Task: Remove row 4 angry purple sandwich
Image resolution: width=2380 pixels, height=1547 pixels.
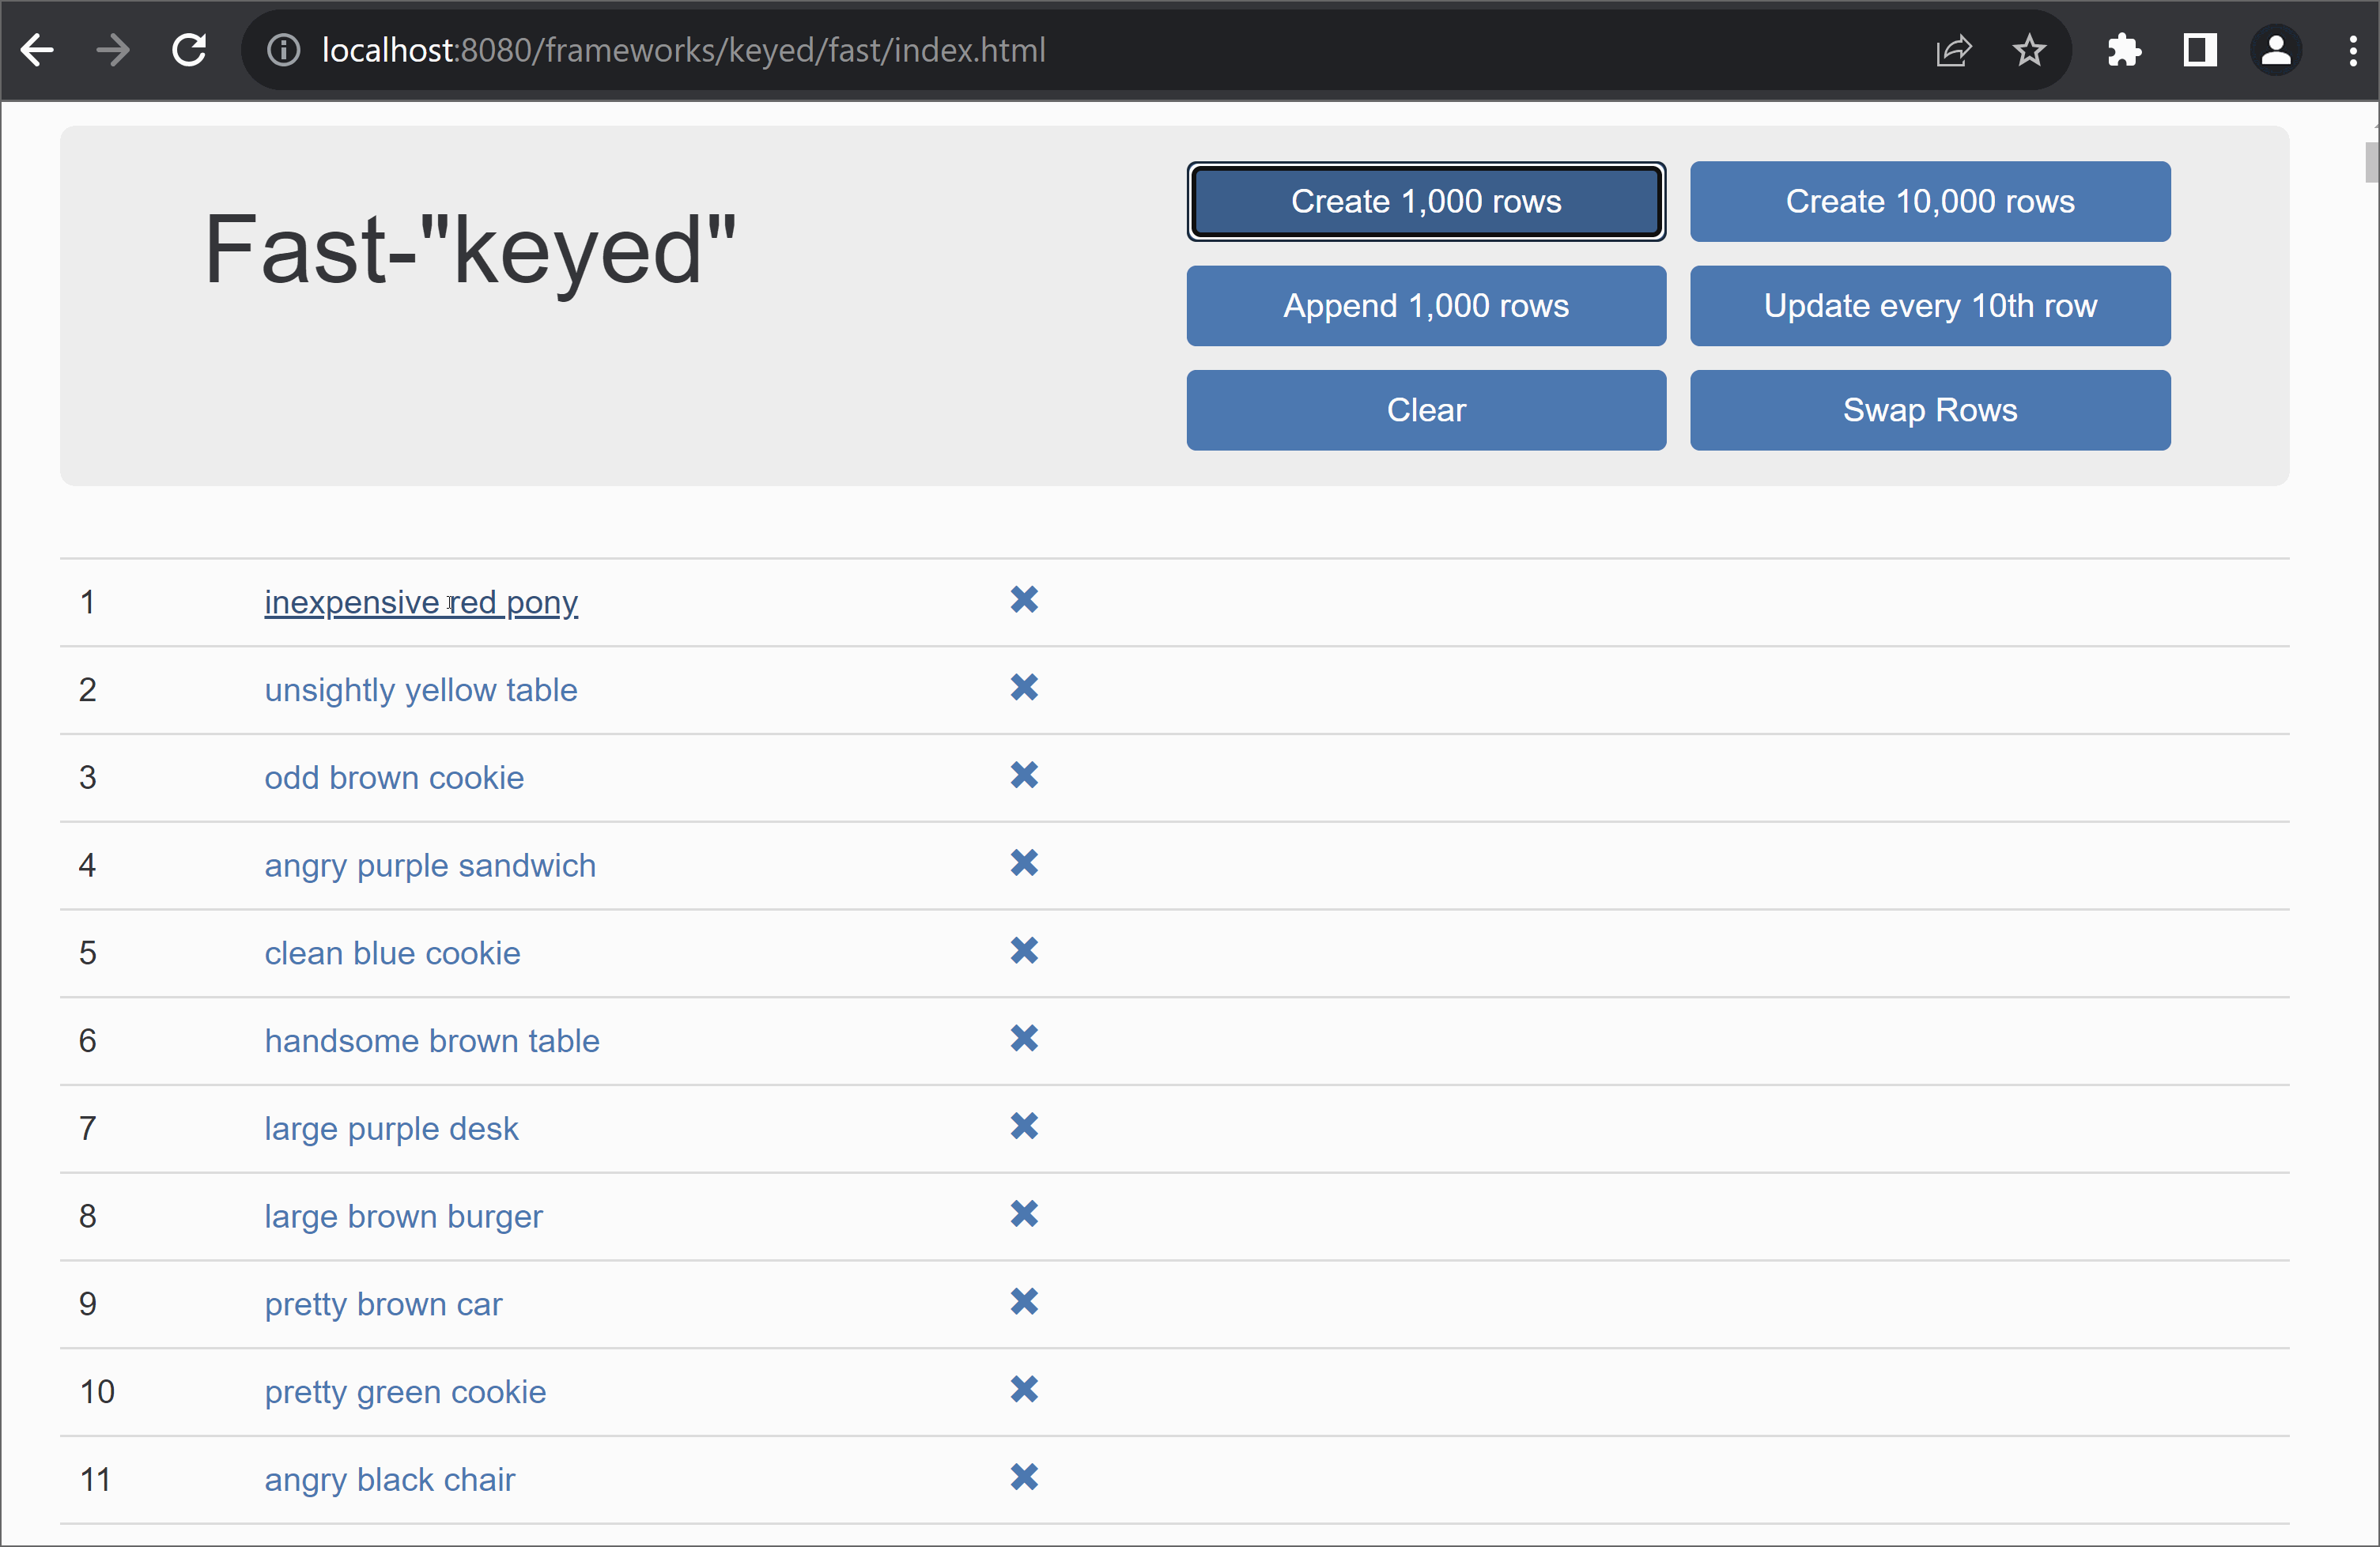Action: coord(1024,863)
